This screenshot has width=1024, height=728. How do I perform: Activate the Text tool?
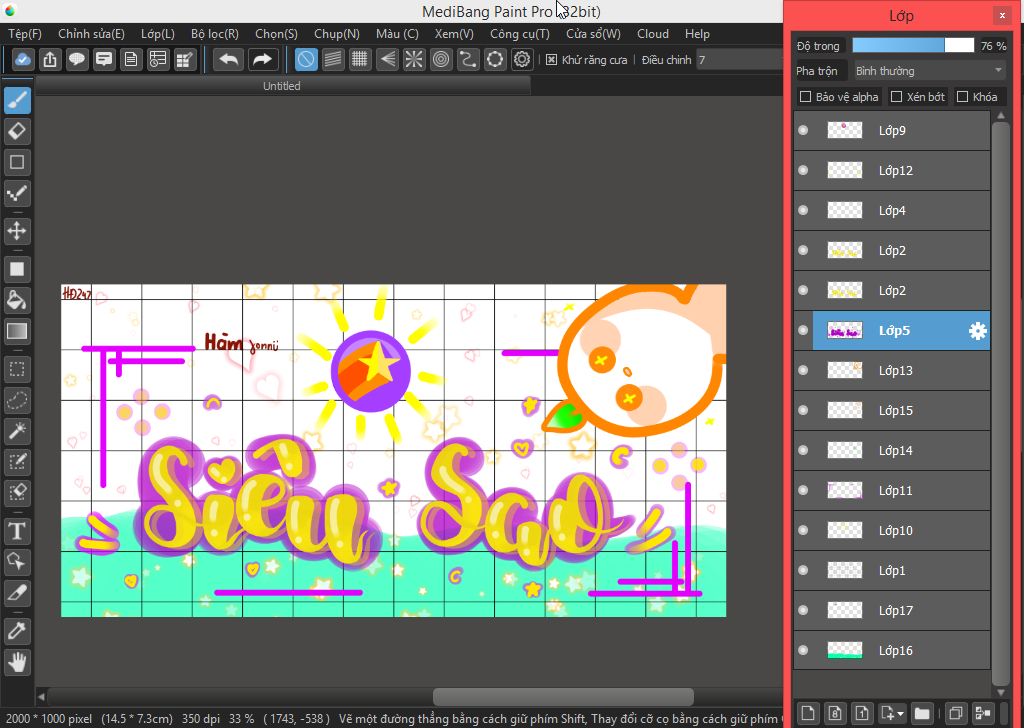point(17,530)
